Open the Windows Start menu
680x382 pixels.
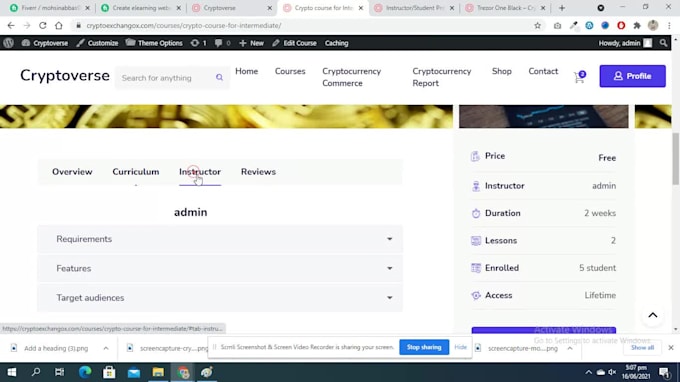12,372
